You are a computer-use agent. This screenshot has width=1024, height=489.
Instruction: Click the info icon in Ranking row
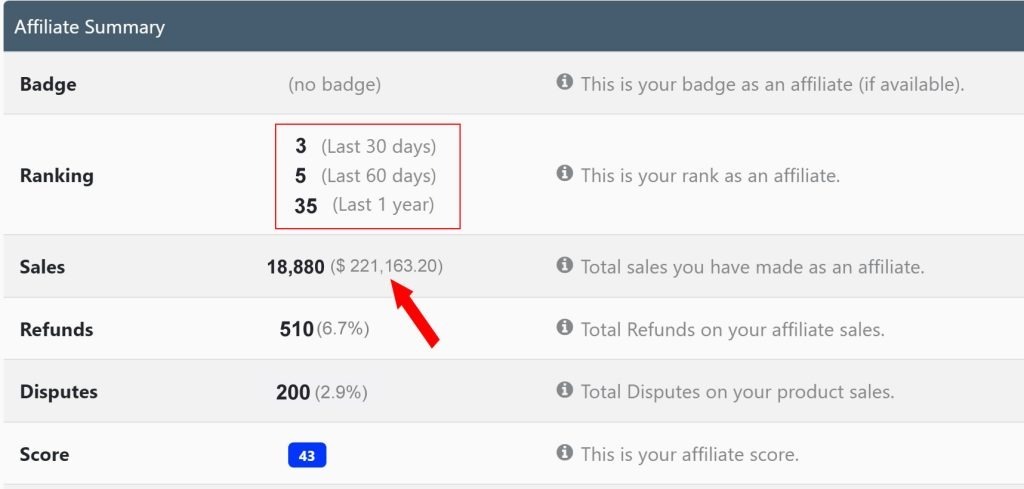564,173
